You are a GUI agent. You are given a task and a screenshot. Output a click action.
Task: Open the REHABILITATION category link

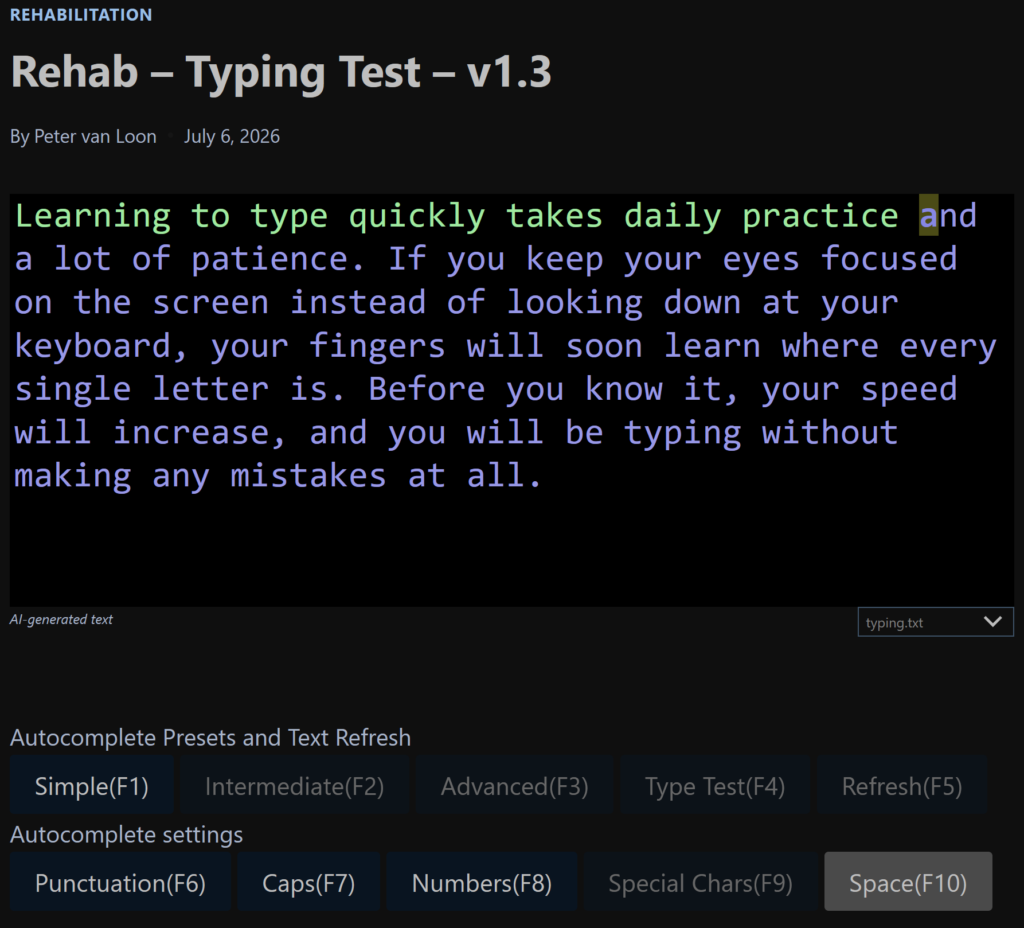pyautogui.click(x=81, y=15)
